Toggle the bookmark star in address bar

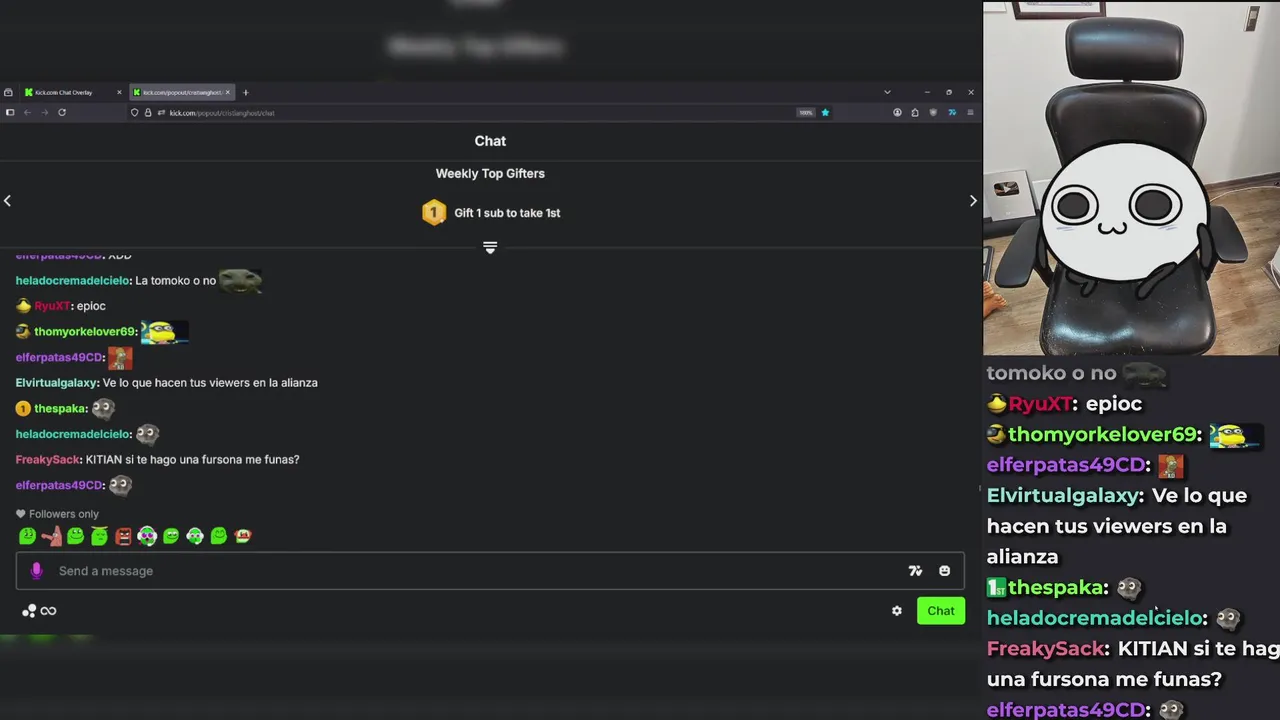coord(825,112)
